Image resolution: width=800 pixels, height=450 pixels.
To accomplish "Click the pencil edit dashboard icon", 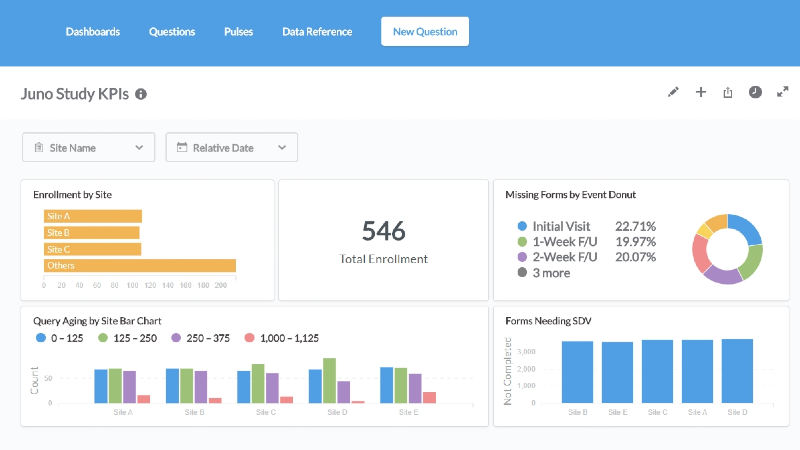I will 673,92.
